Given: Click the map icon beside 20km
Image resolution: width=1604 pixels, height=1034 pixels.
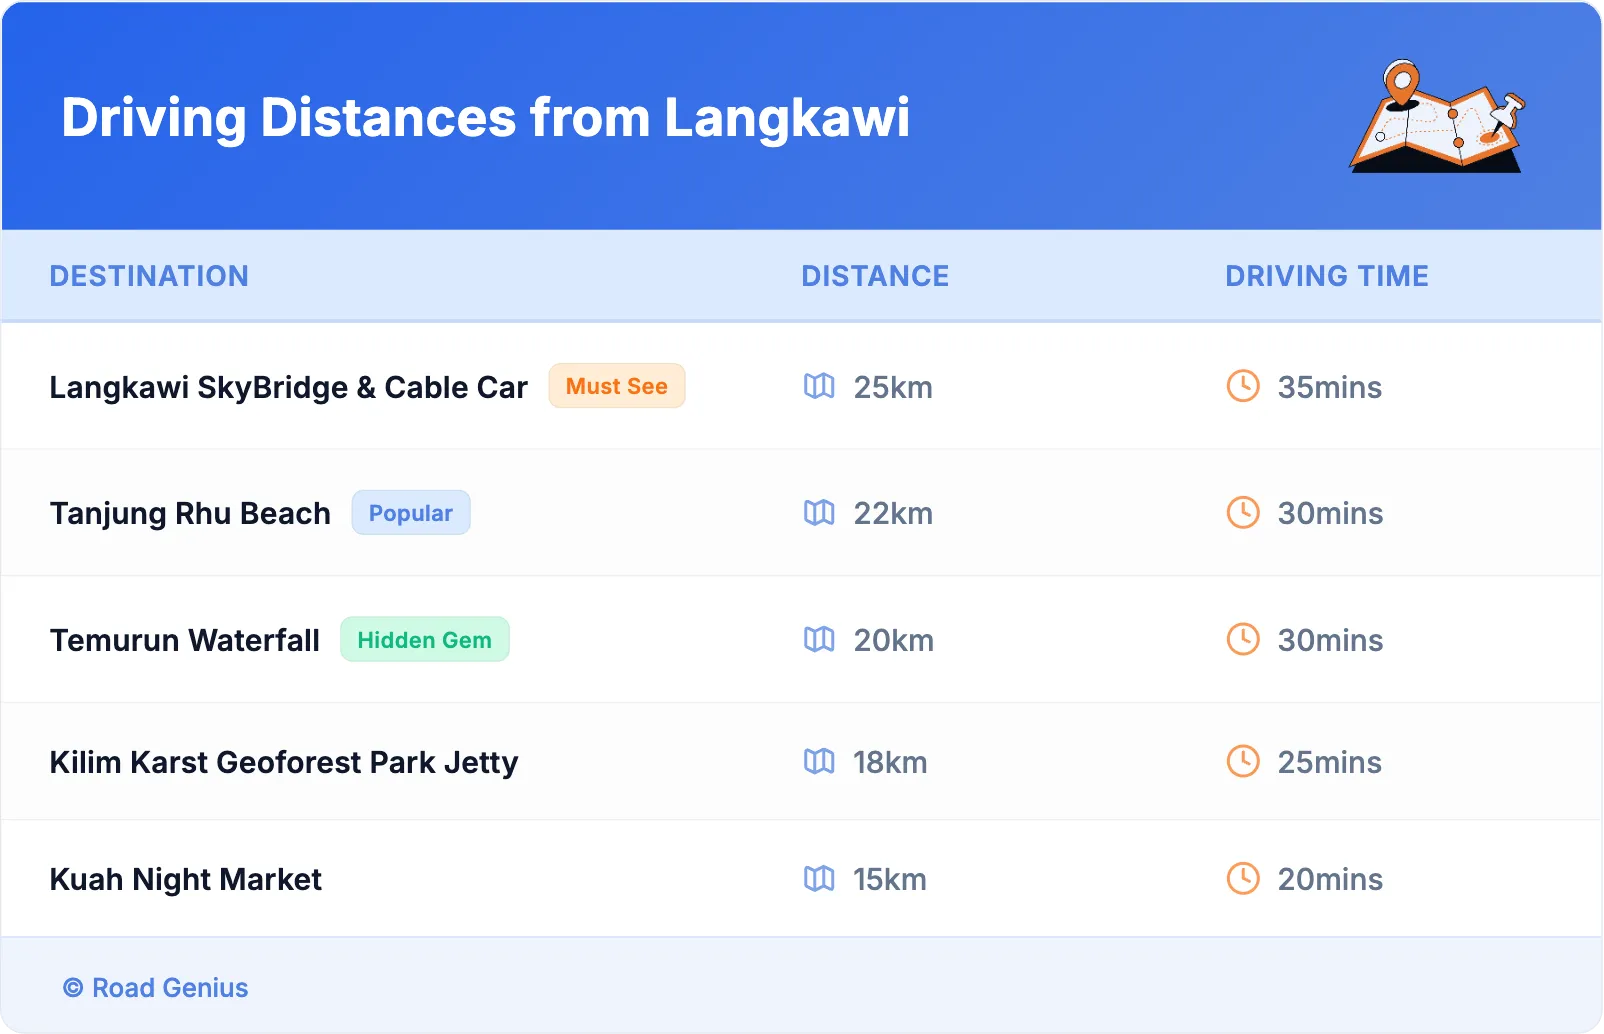Looking at the screenshot, I should tap(819, 639).
